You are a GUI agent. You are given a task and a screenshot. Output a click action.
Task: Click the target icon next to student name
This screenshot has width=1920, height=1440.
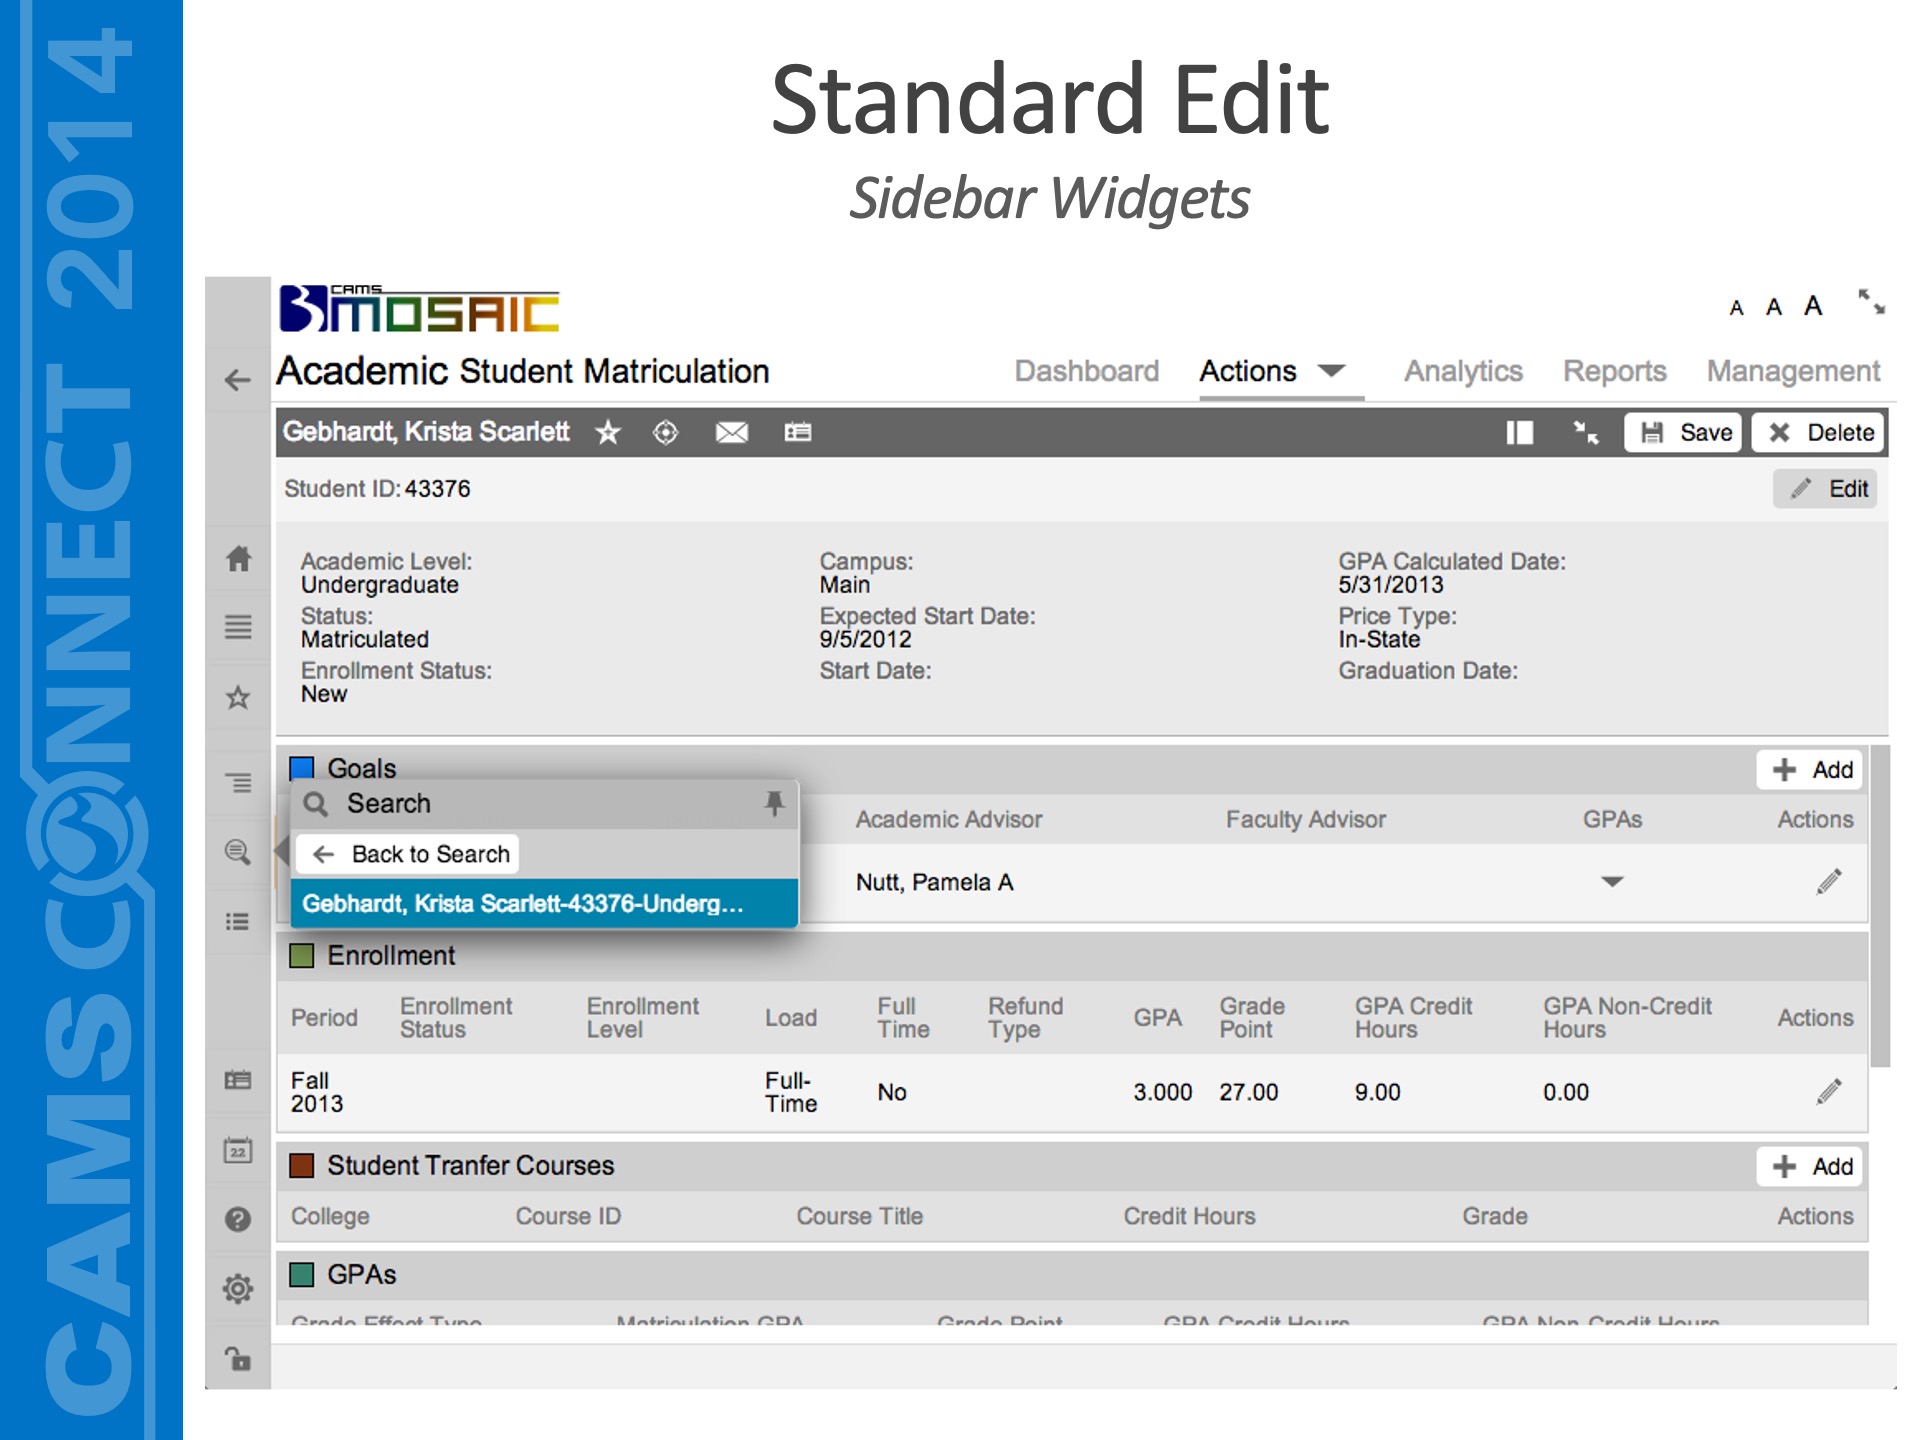point(665,432)
